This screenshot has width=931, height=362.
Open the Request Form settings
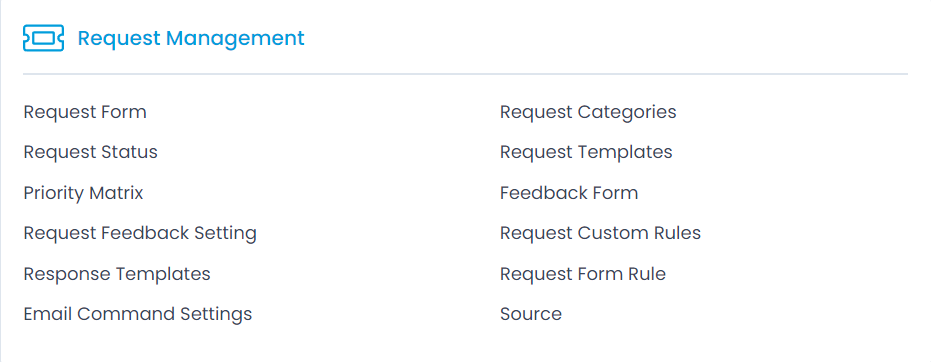[x=85, y=112]
